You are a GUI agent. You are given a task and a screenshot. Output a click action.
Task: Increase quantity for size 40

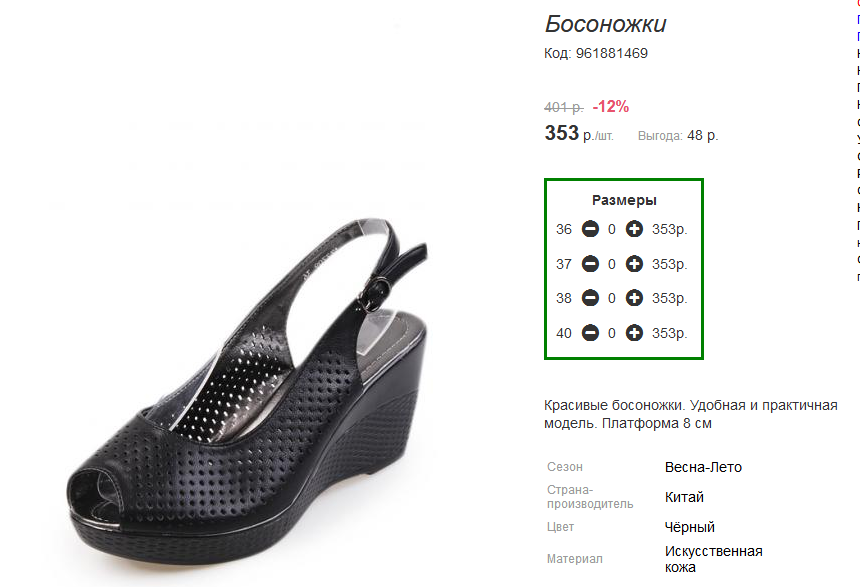coord(634,332)
